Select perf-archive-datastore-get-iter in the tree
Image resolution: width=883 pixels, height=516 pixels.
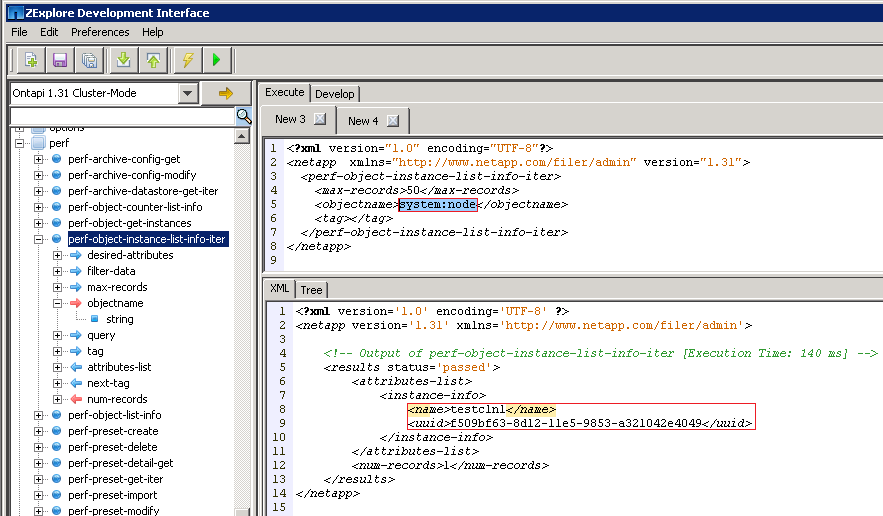[x=143, y=192]
